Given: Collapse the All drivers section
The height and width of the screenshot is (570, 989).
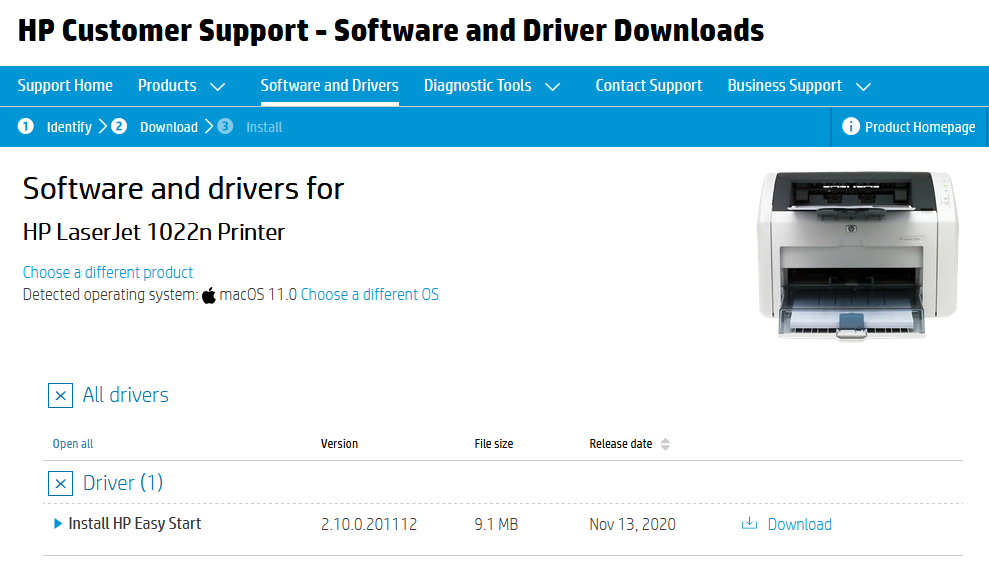Looking at the screenshot, I should (61, 395).
